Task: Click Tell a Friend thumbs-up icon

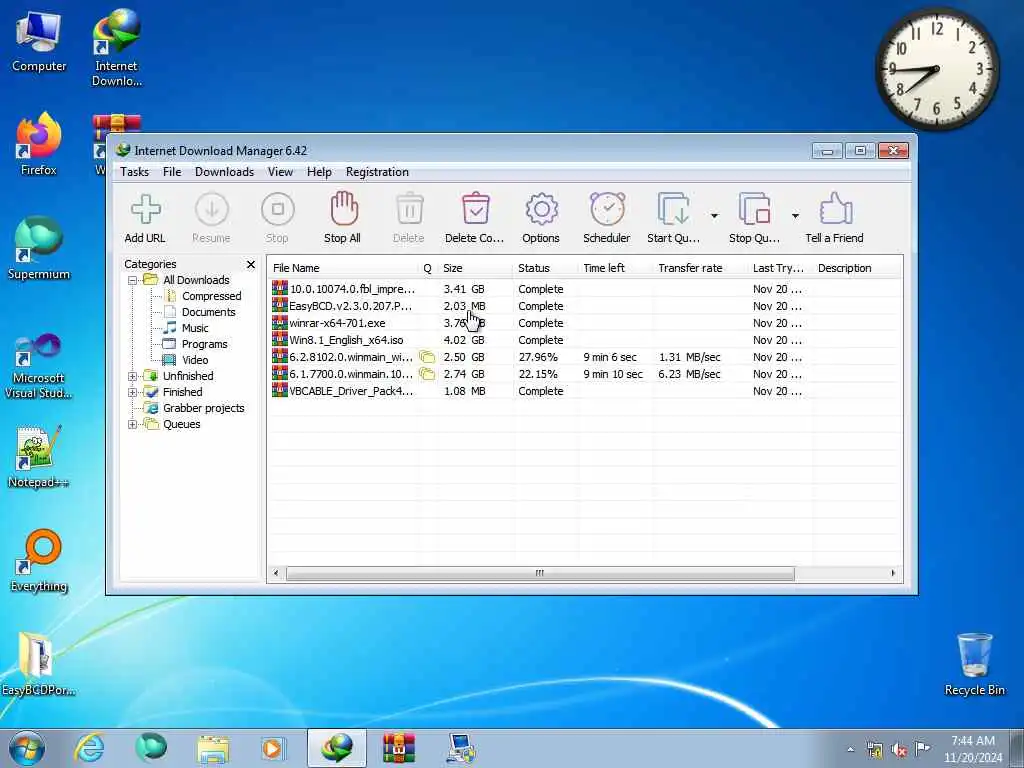Action: click(835, 209)
